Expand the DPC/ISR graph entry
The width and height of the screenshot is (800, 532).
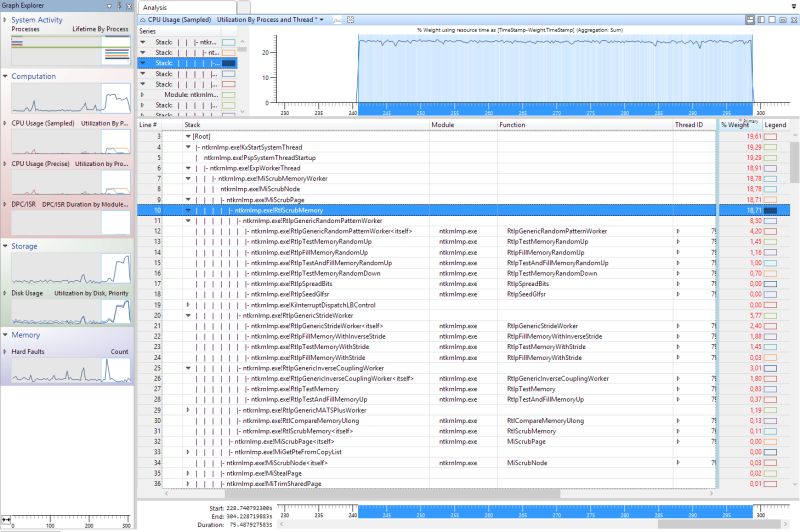pos(5,204)
